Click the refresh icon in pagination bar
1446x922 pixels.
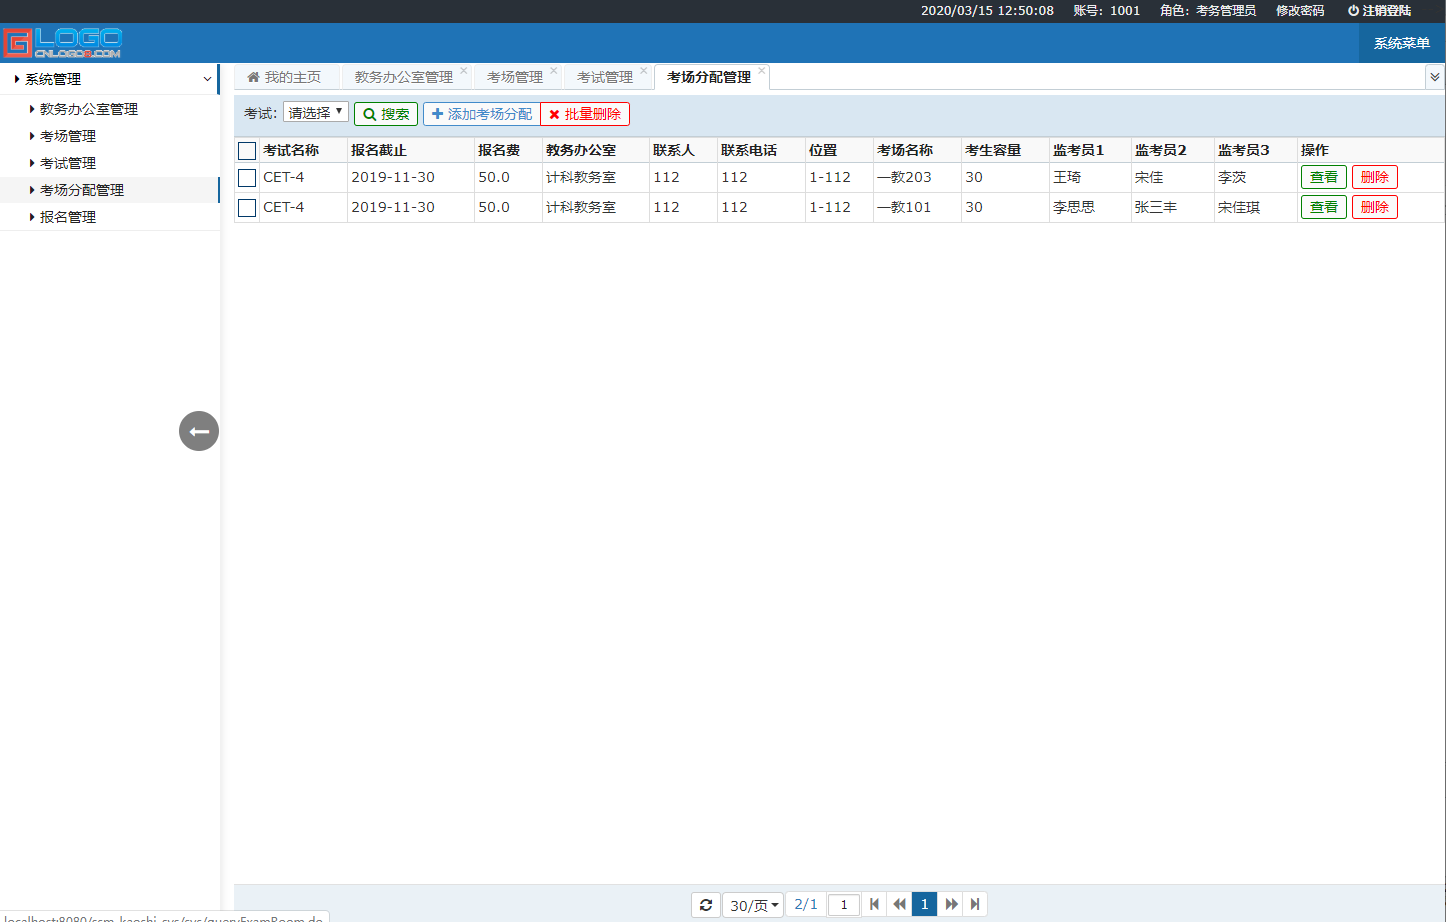tap(706, 905)
